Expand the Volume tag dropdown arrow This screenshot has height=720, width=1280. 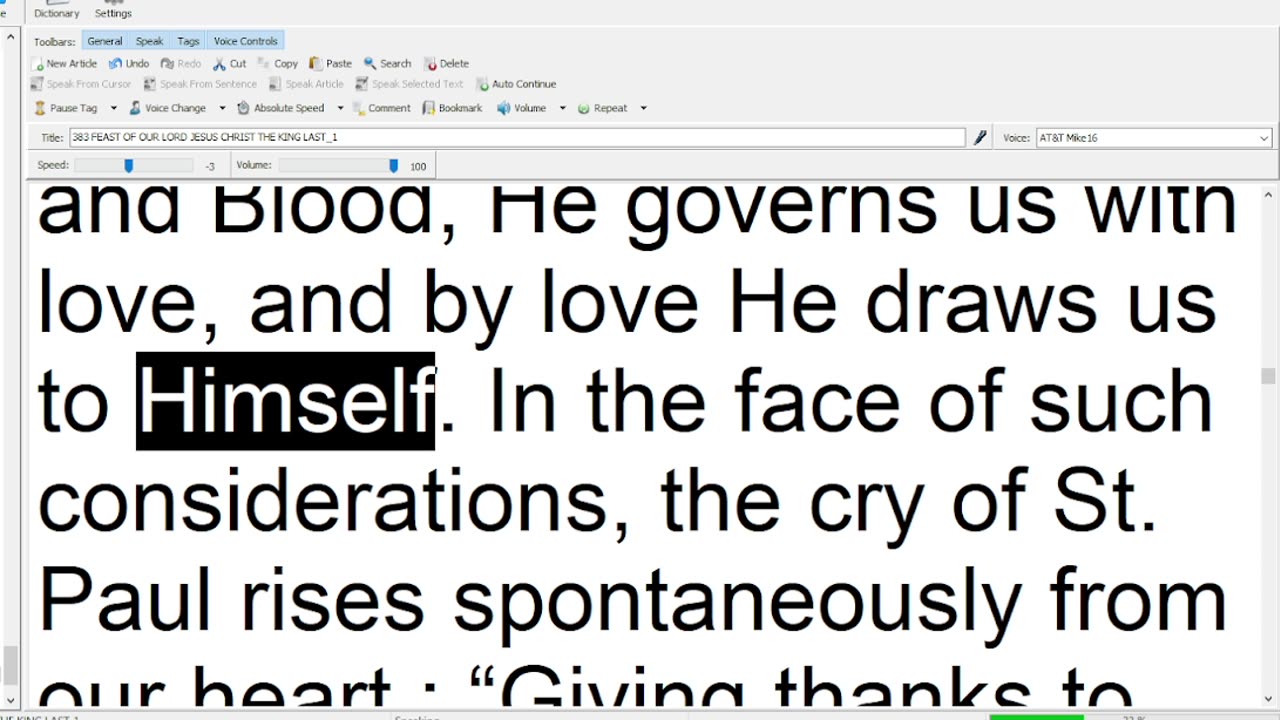562,108
